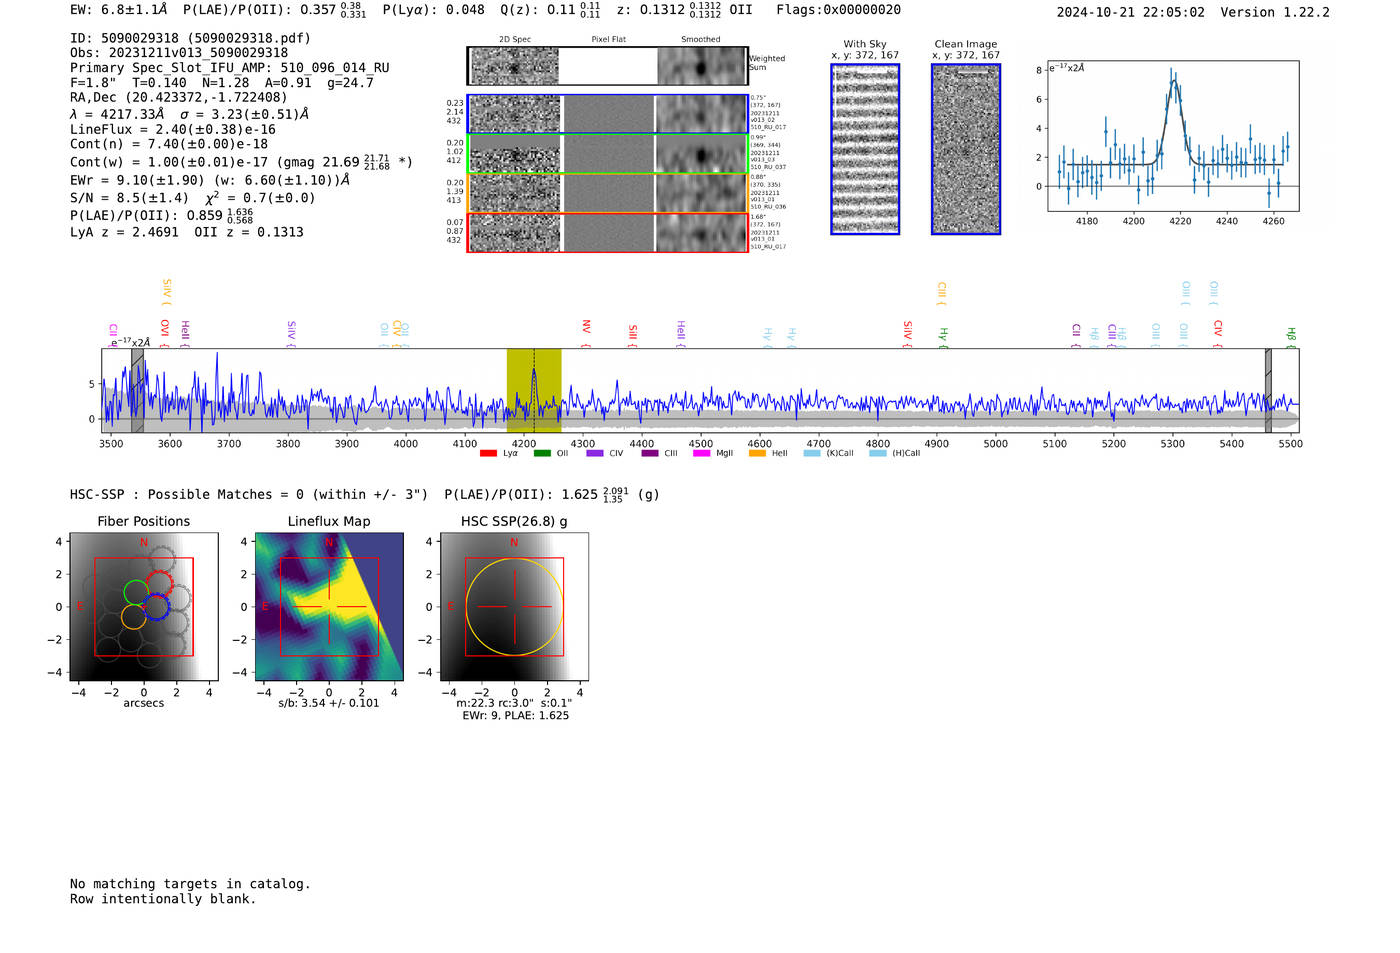Click the (K)CaII legend swatch
Image resolution: width=1400 pixels, height=953 pixels.
pos(812,454)
